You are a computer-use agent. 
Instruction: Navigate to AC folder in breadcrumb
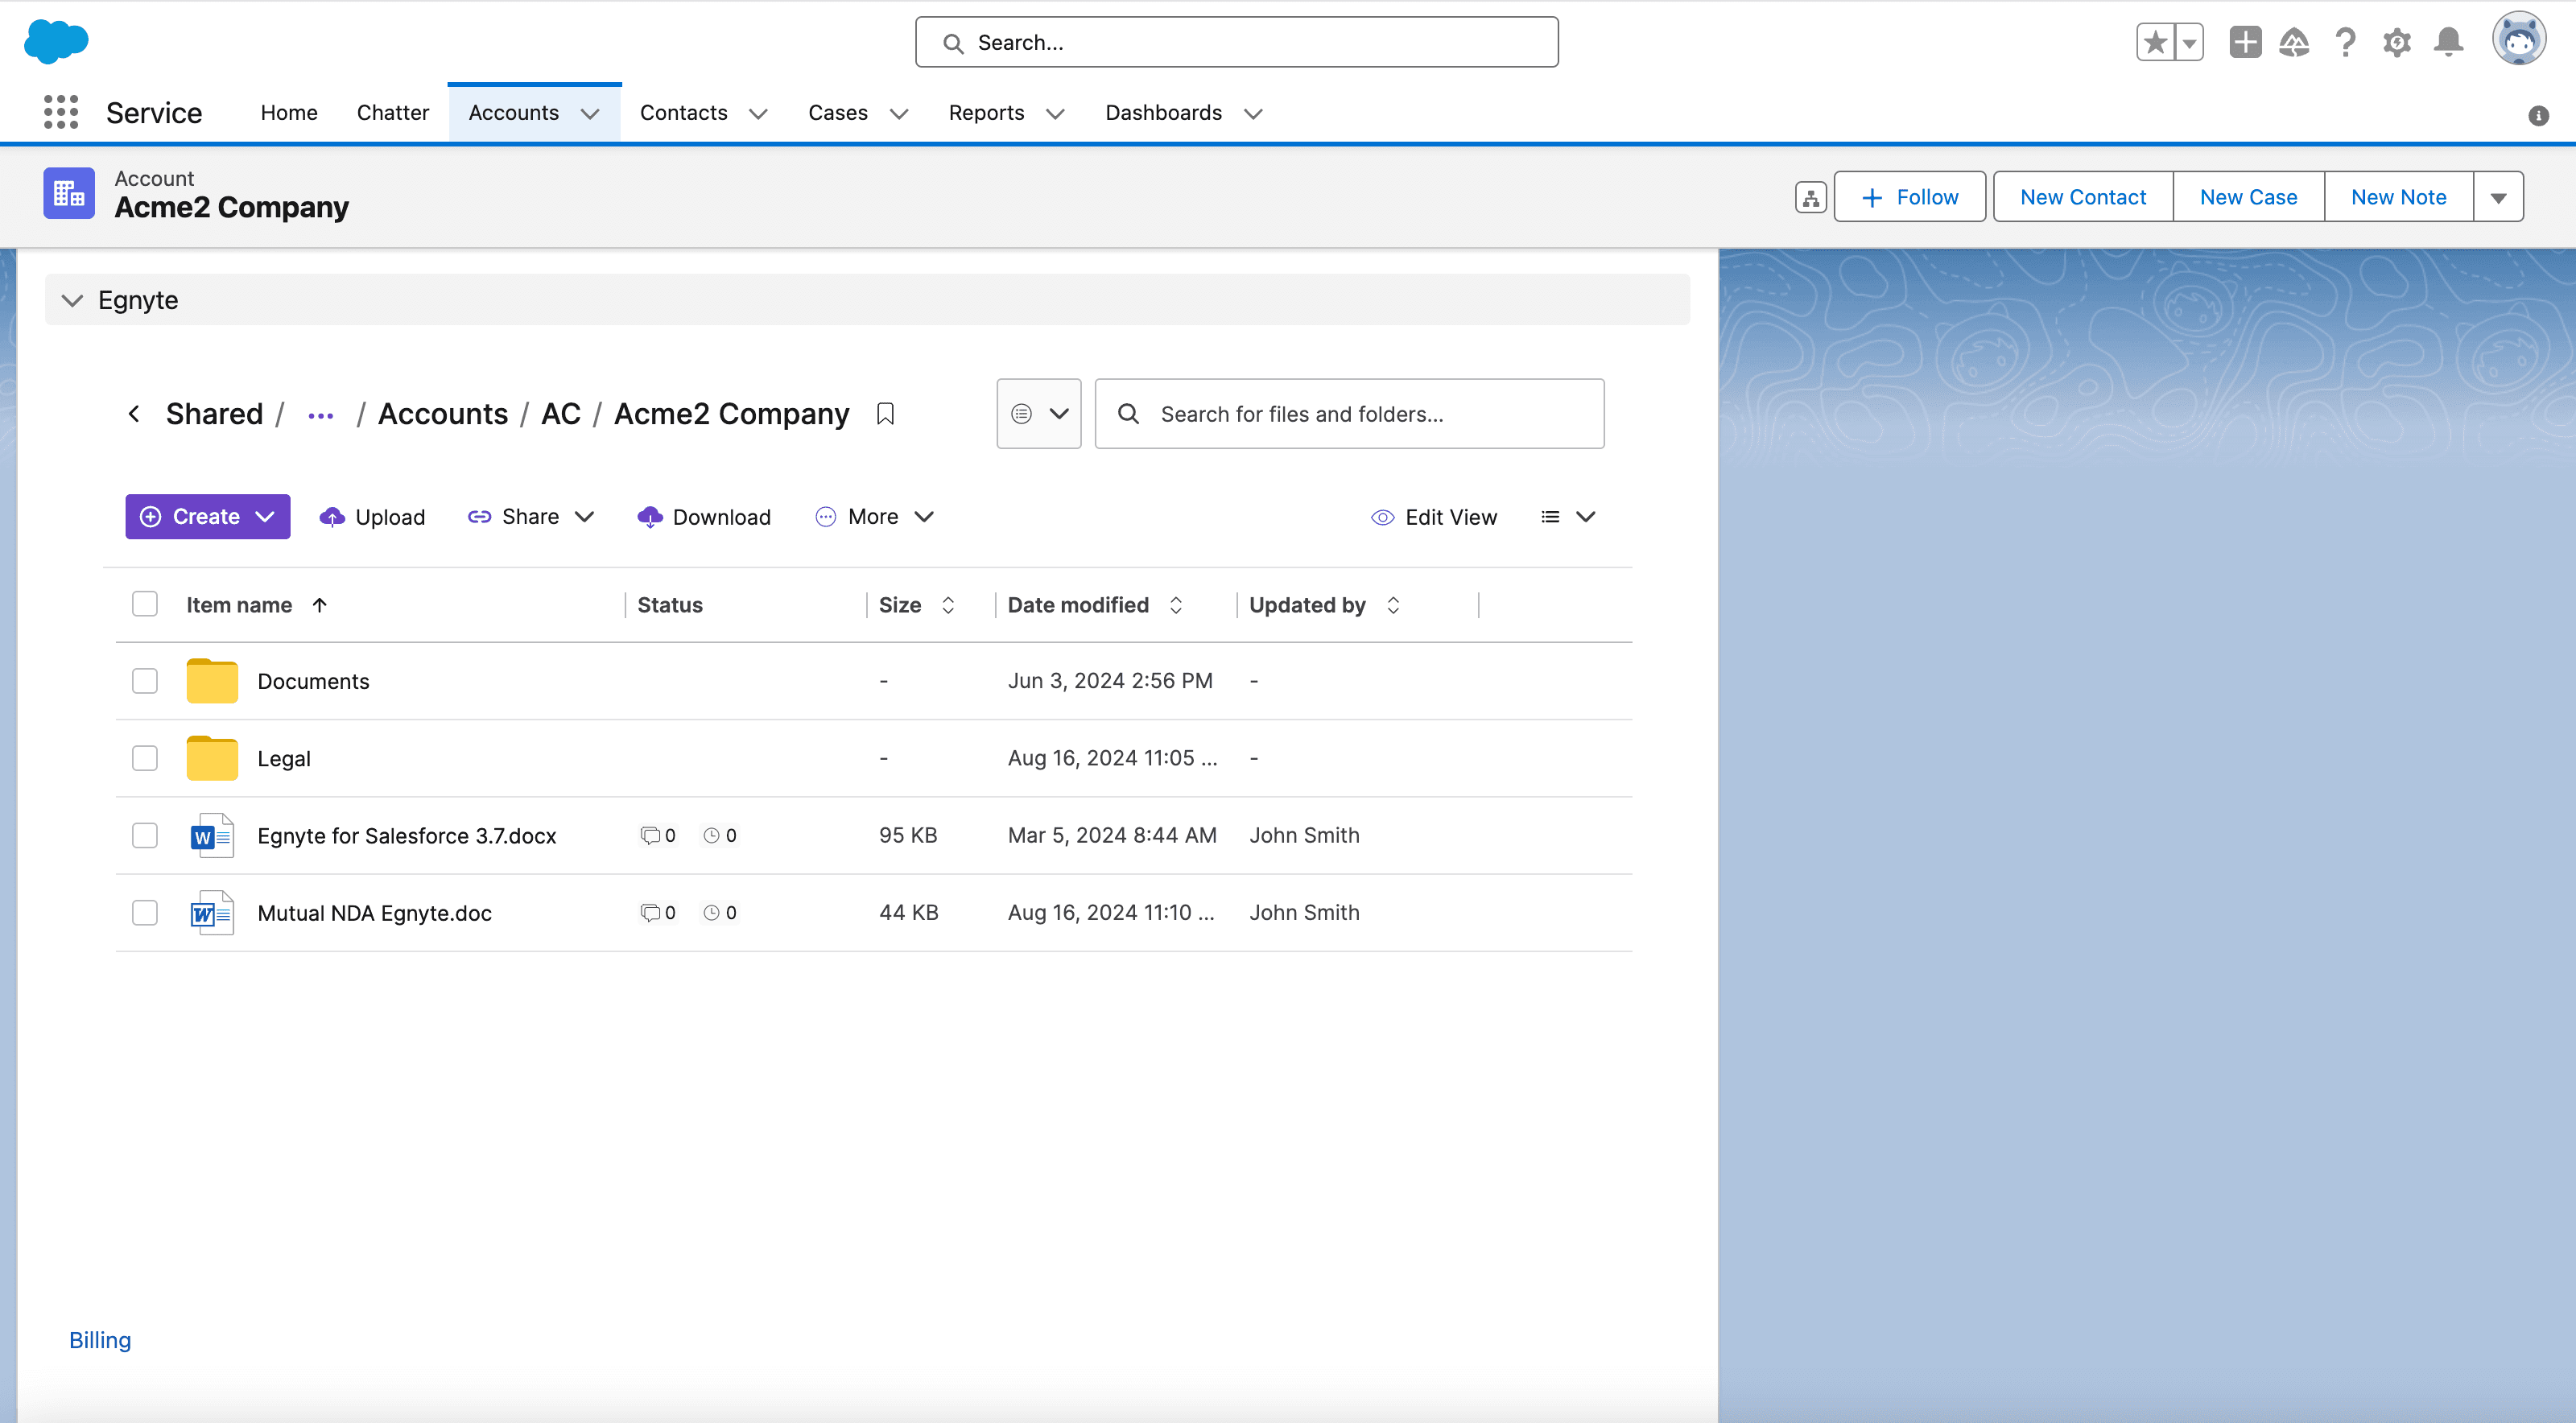click(x=561, y=413)
